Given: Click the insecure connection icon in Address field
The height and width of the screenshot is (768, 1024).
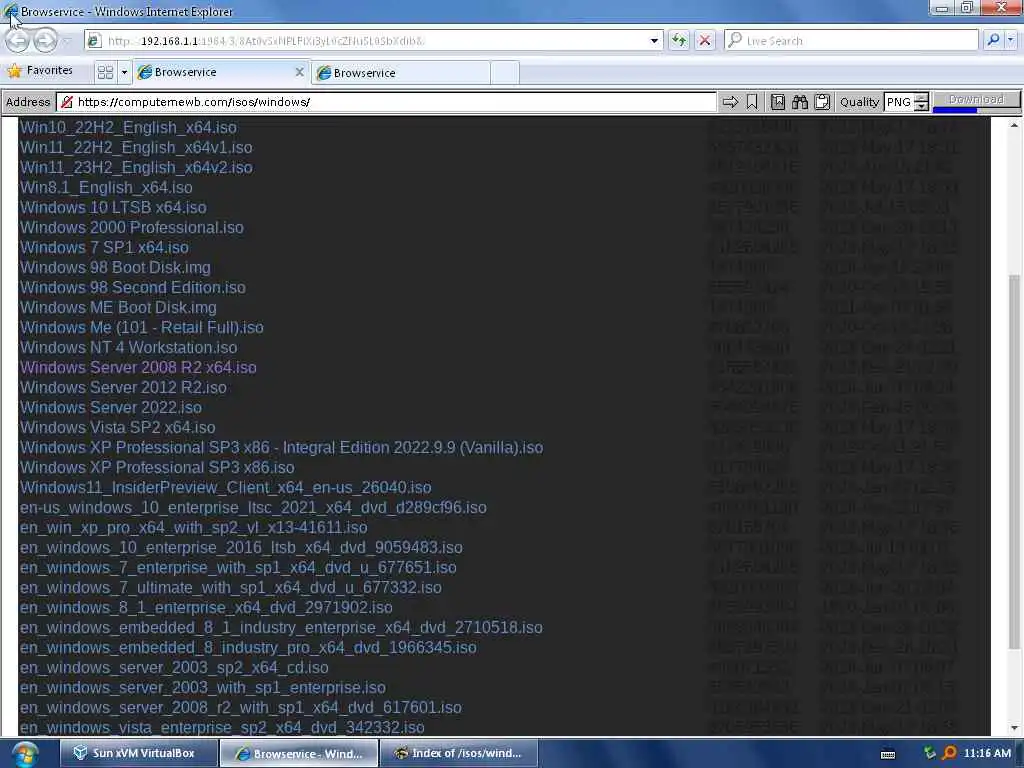Looking at the screenshot, I should coord(67,102).
